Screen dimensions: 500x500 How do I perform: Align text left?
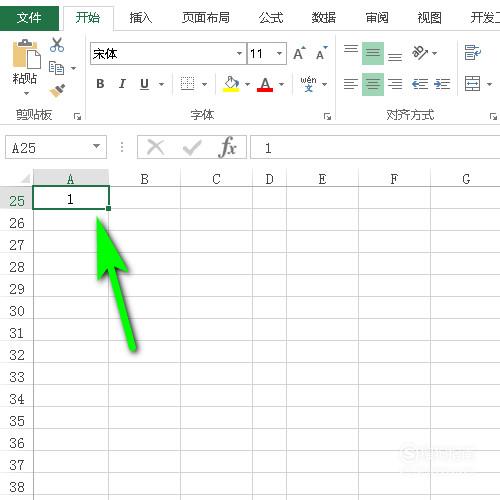tap(351, 84)
